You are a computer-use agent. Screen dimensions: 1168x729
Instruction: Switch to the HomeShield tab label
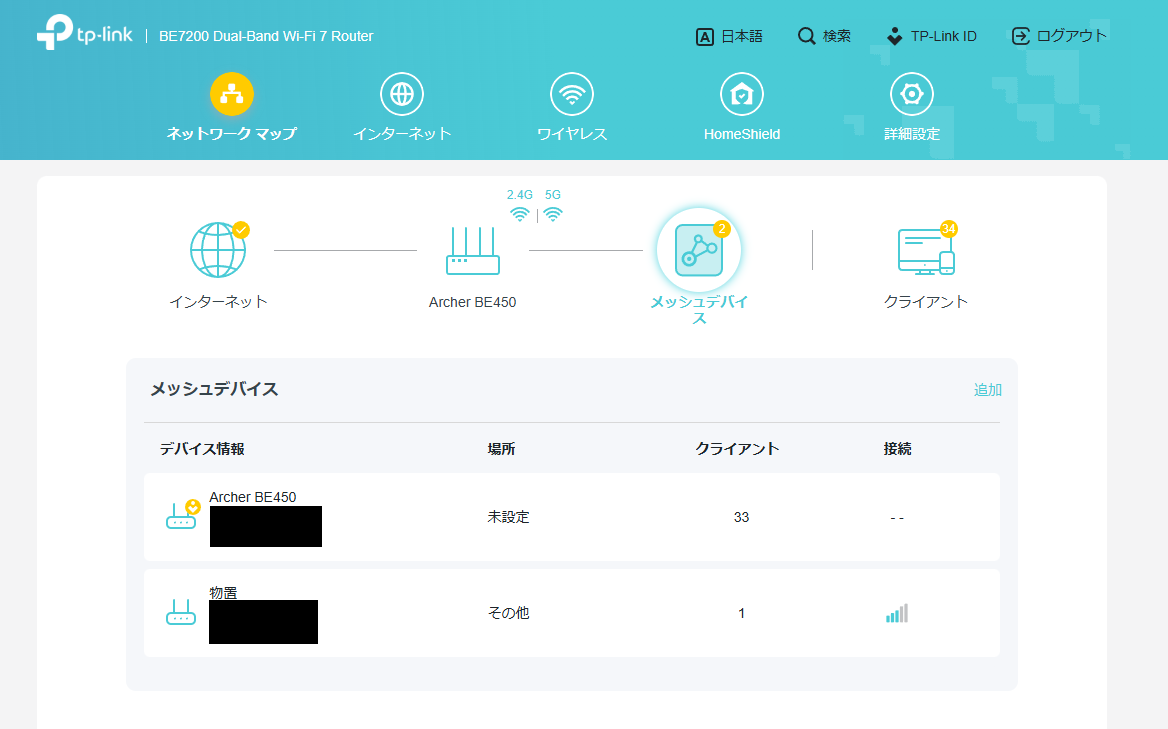[x=742, y=134]
